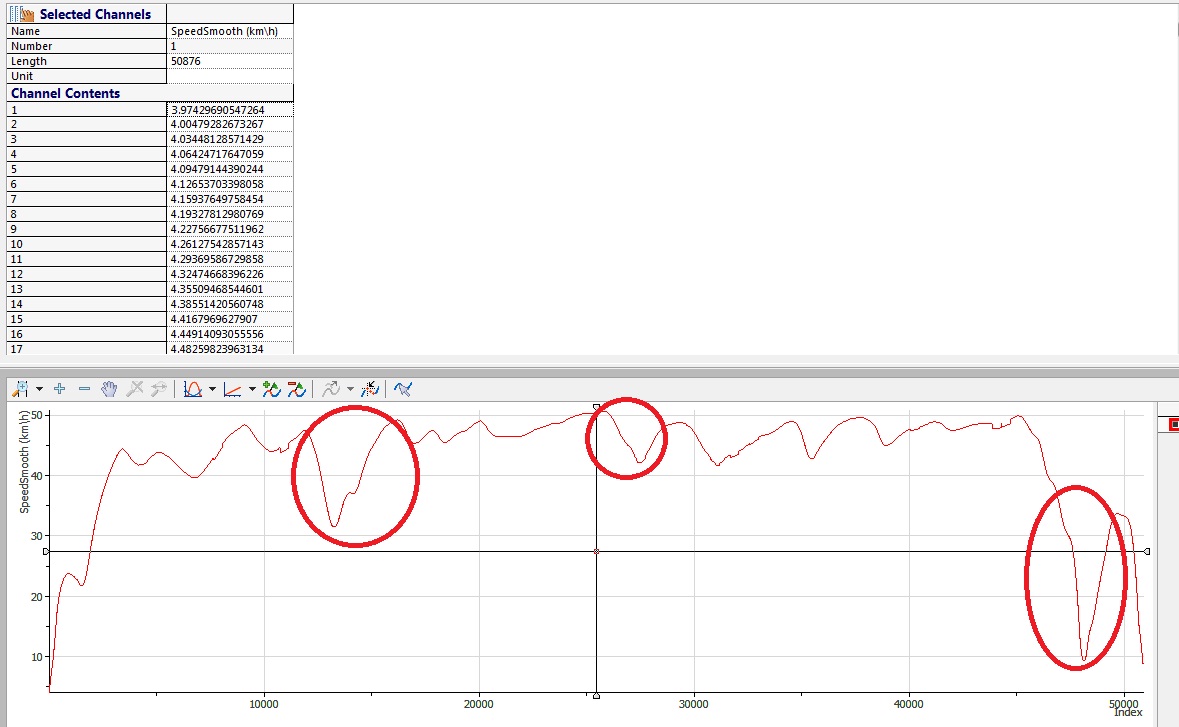1179x727 pixels.
Task: Expand the curve display type dropdown
Action: coord(212,389)
